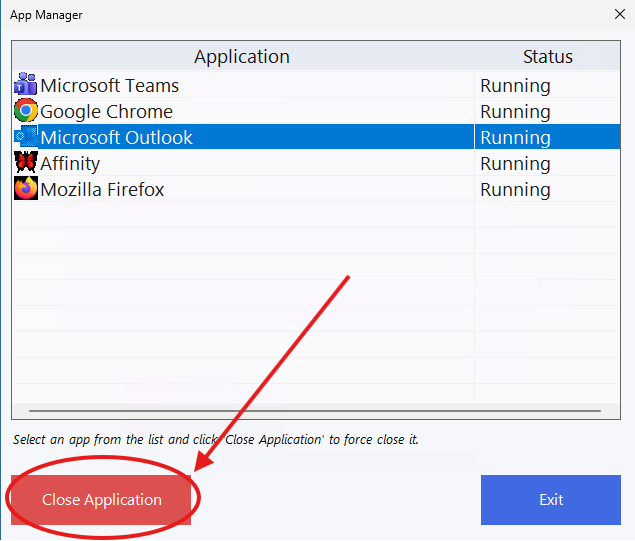
Task: Click the Google Chrome icon
Action: click(x=26, y=111)
